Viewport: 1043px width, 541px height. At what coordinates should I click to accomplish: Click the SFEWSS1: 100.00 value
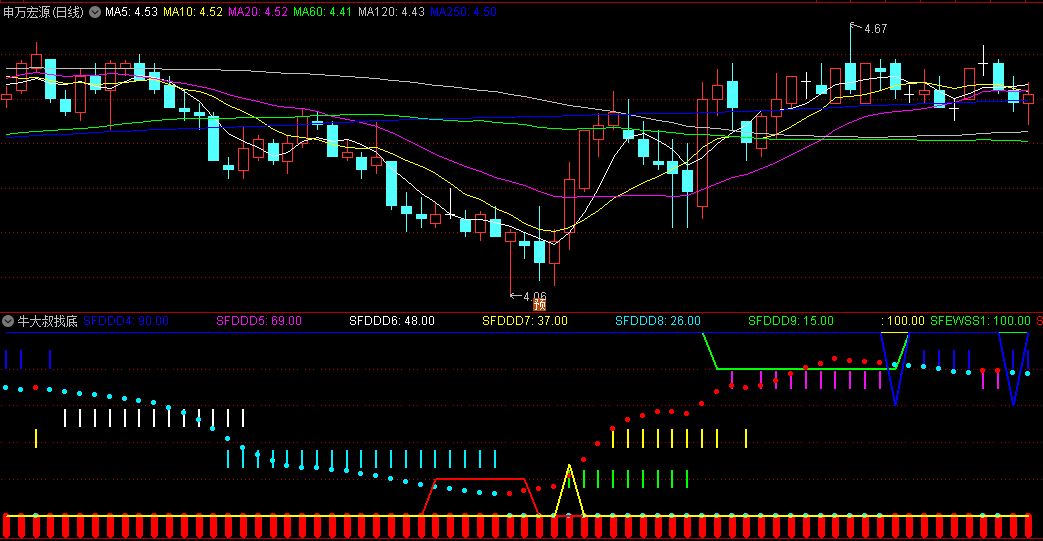point(980,321)
